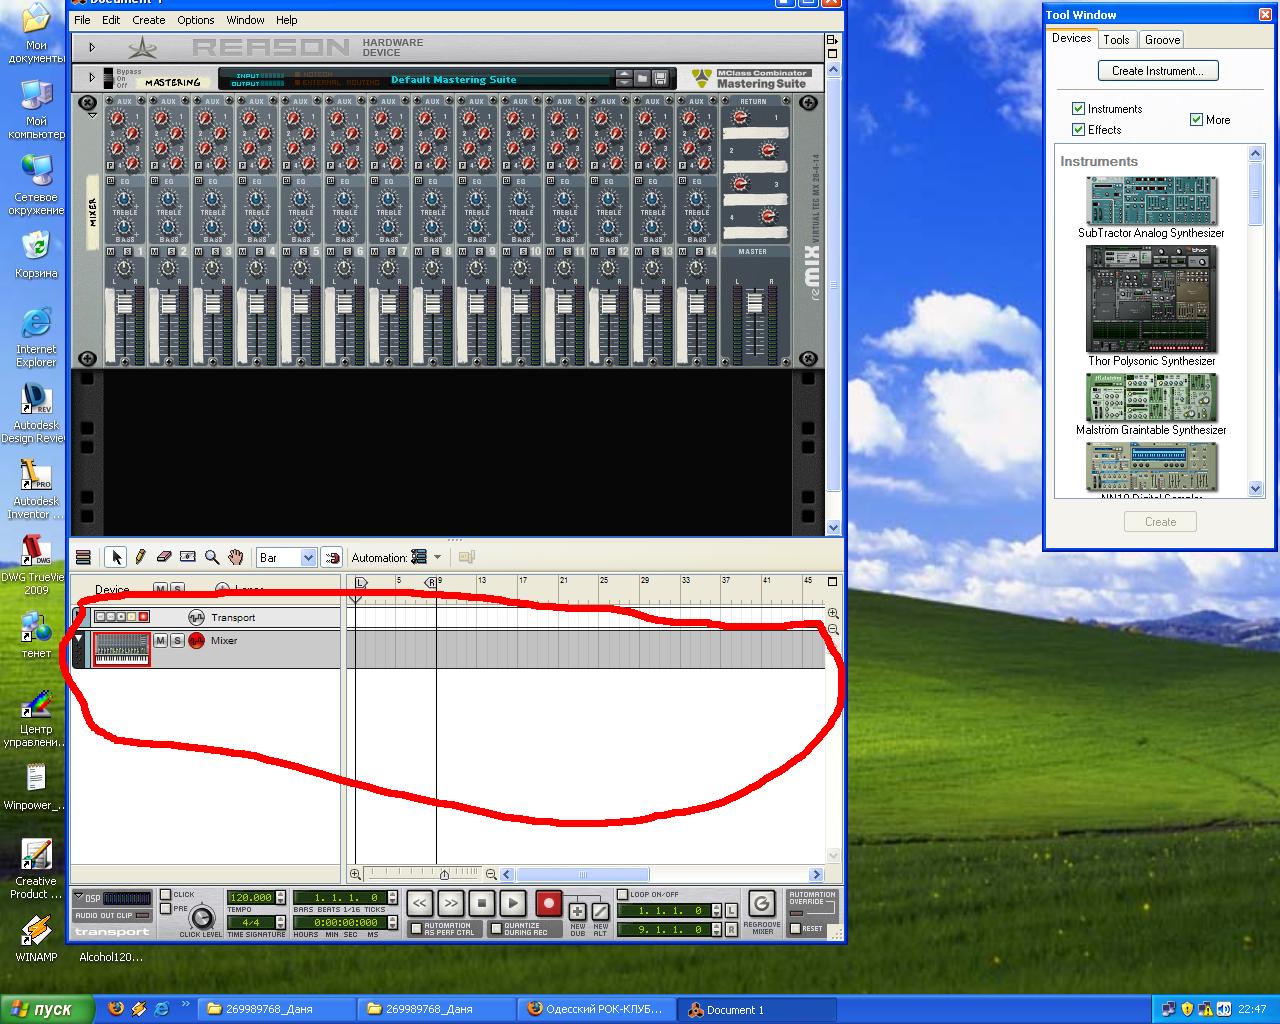Click the Click Level knob
This screenshot has height=1024, width=1280.
pyautogui.click(x=202, y=918)
